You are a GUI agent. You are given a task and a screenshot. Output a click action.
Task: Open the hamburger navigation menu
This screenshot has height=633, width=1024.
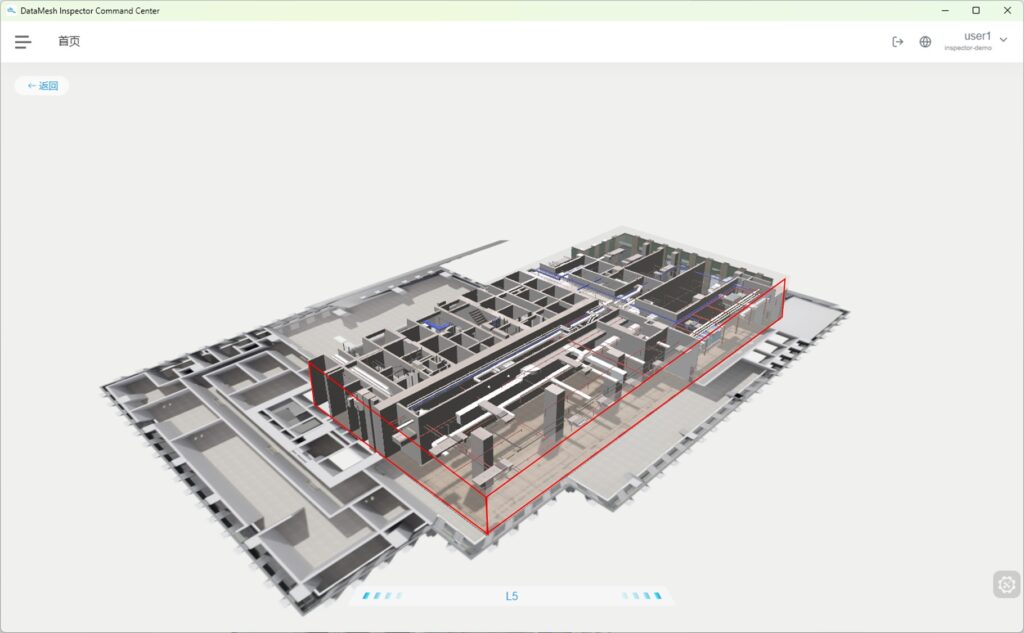coord(22,42)
